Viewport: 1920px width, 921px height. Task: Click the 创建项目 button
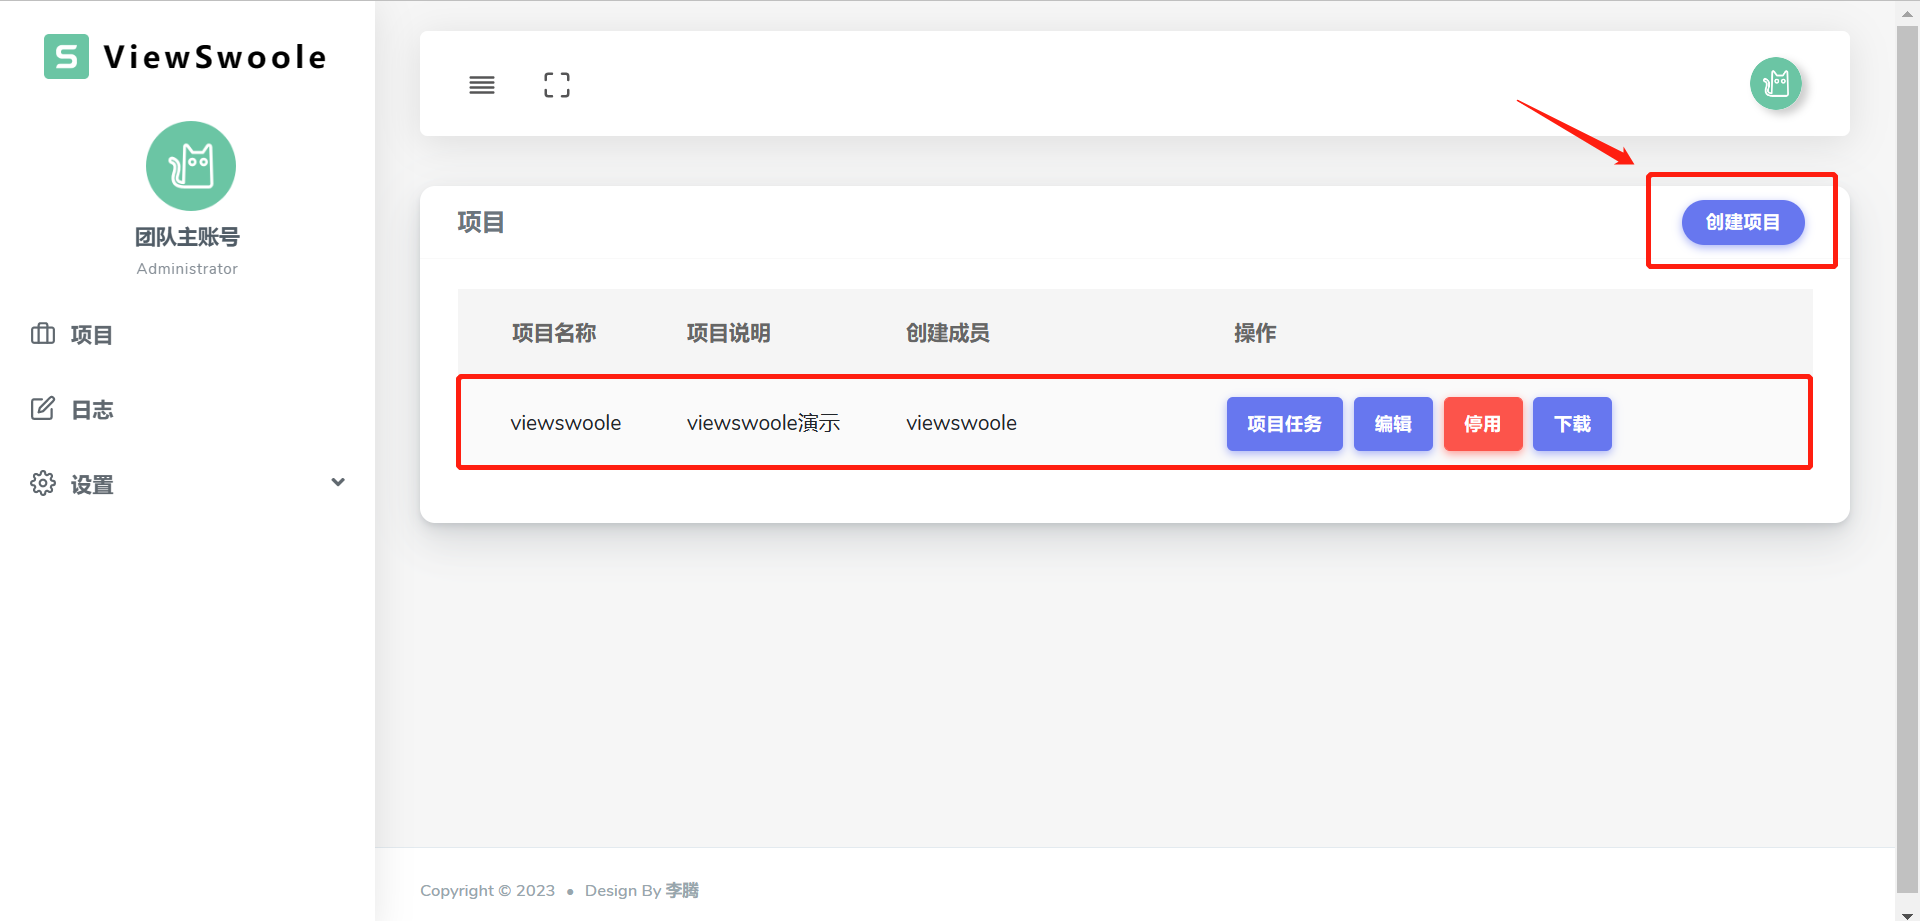click(x=1743, y=222)
